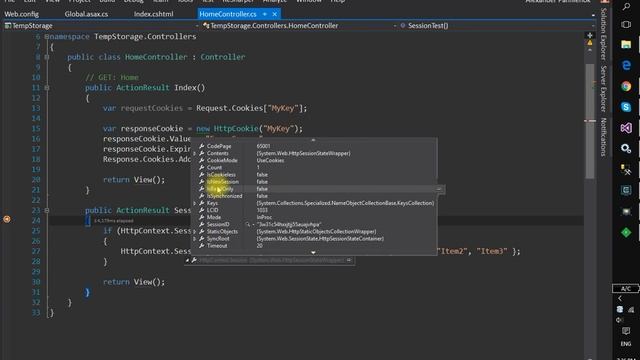This screenshot has height=360, width=640.
Task: Collapse the parent HttpContext.Session data tip
Action: (x=187, y=260)
